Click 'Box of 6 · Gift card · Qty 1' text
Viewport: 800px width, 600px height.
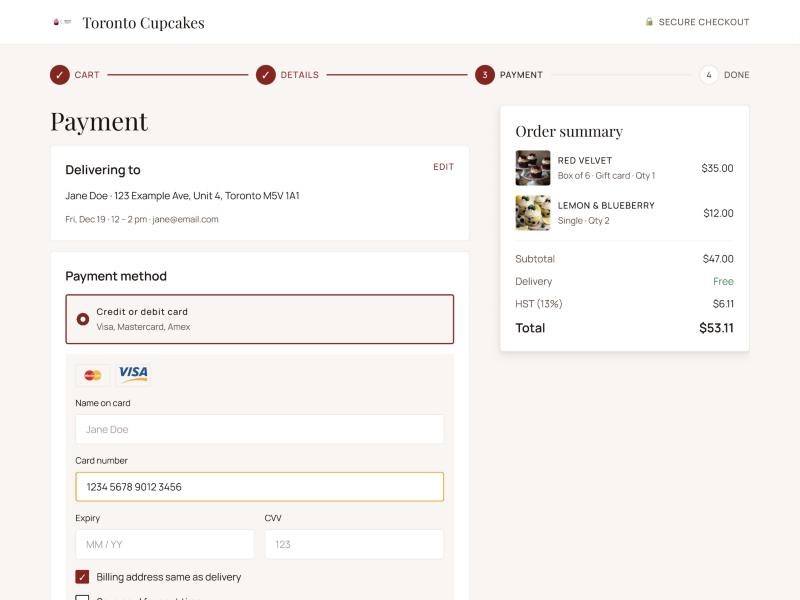pyautogui.click(x=606, y=176)
